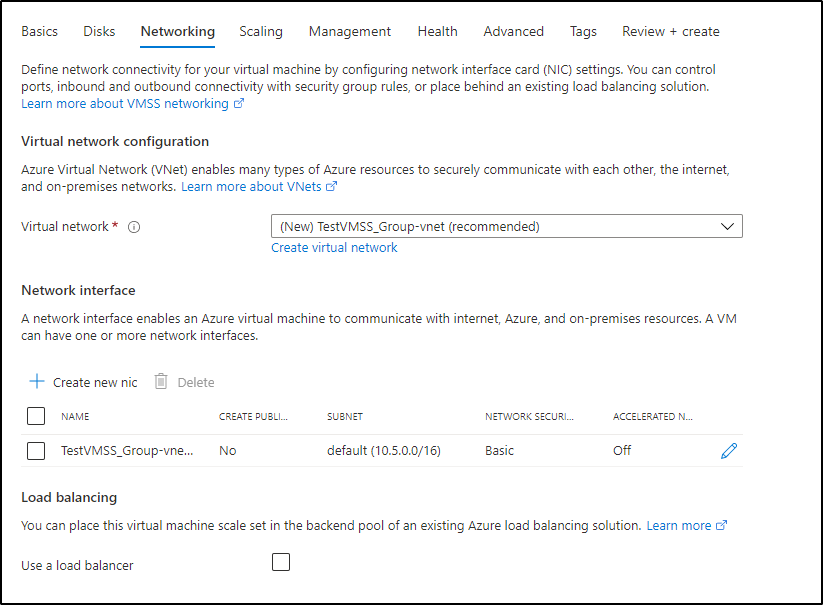The width and height of the screenshot is (823, 605).
Task: Open the Virtual network dropdown
Action: (506, 227)
